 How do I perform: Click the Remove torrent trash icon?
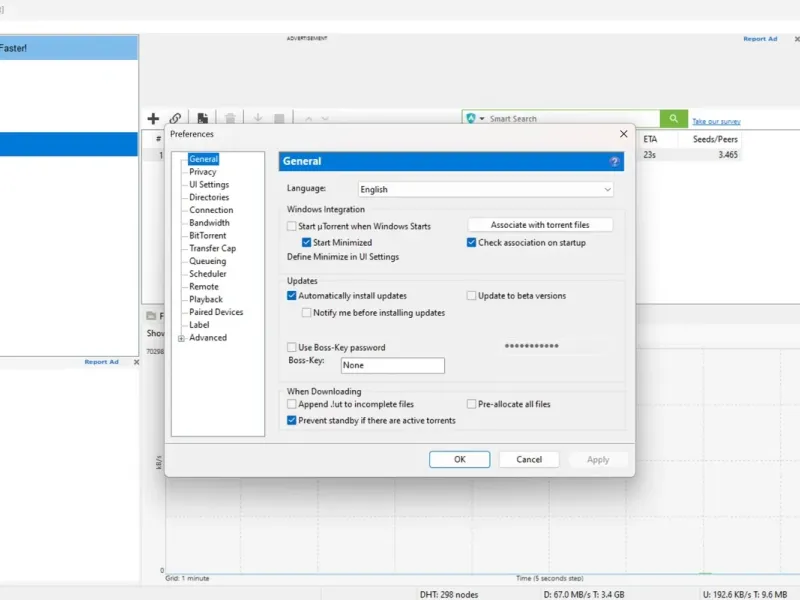pos(230,118)
